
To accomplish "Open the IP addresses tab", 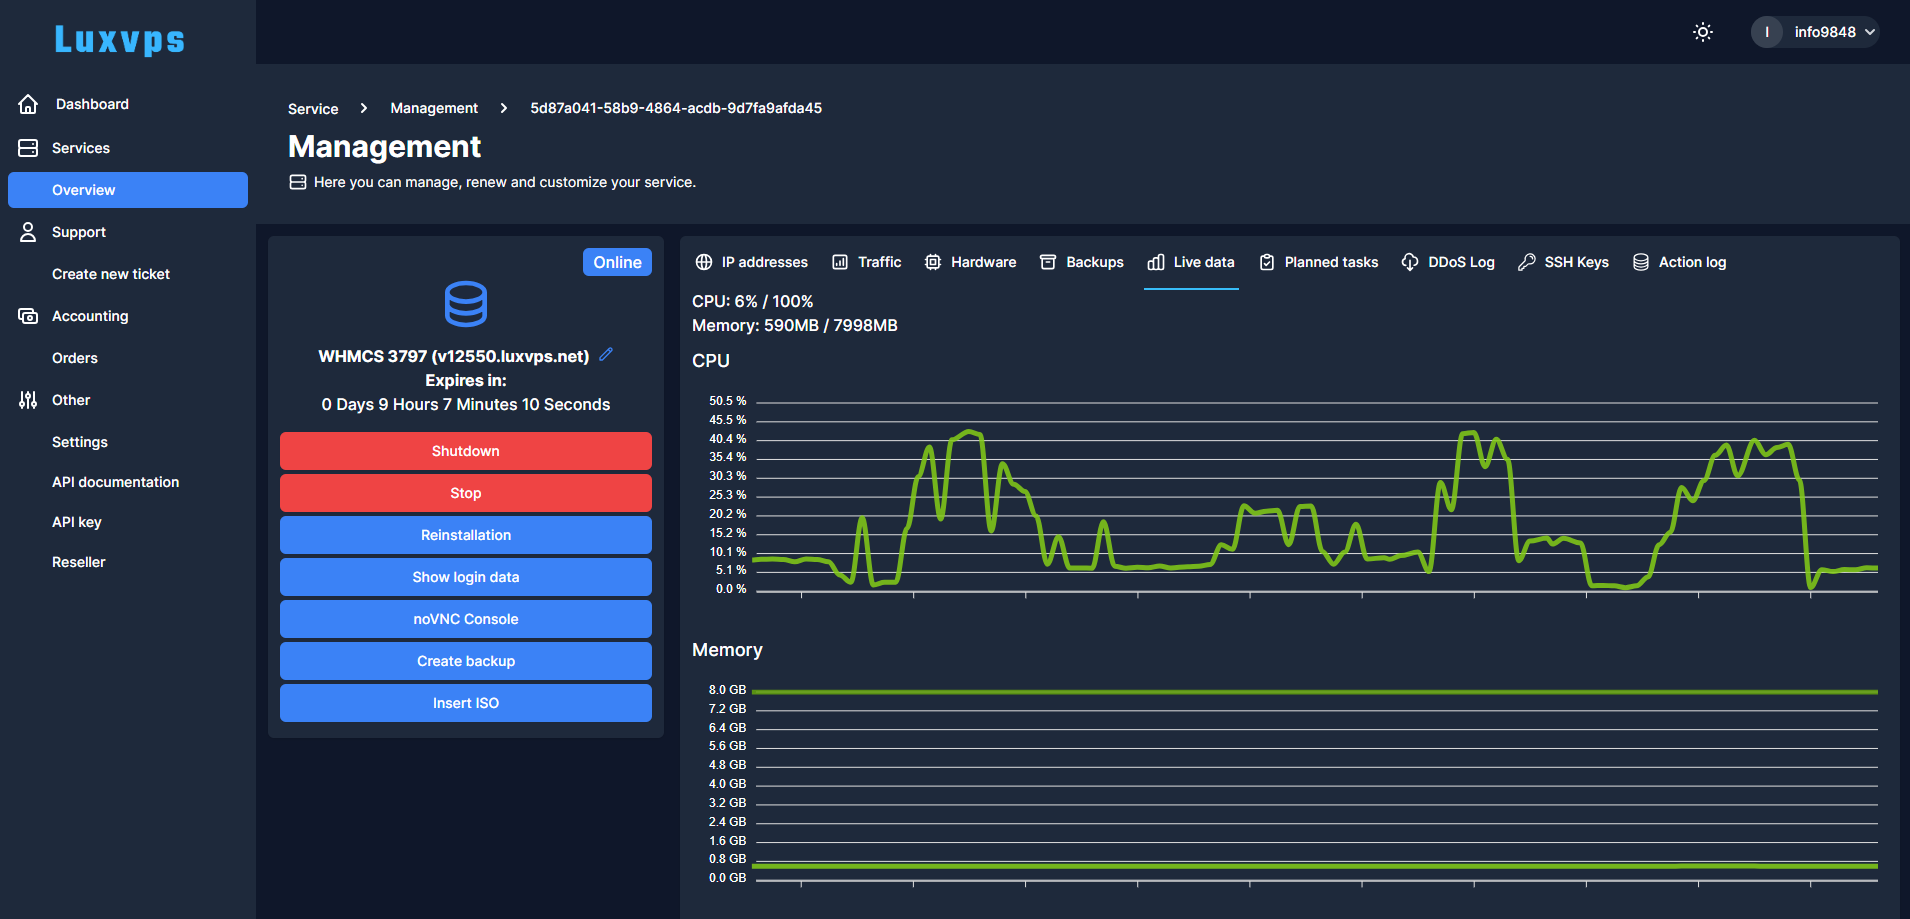I will (751, 262).
